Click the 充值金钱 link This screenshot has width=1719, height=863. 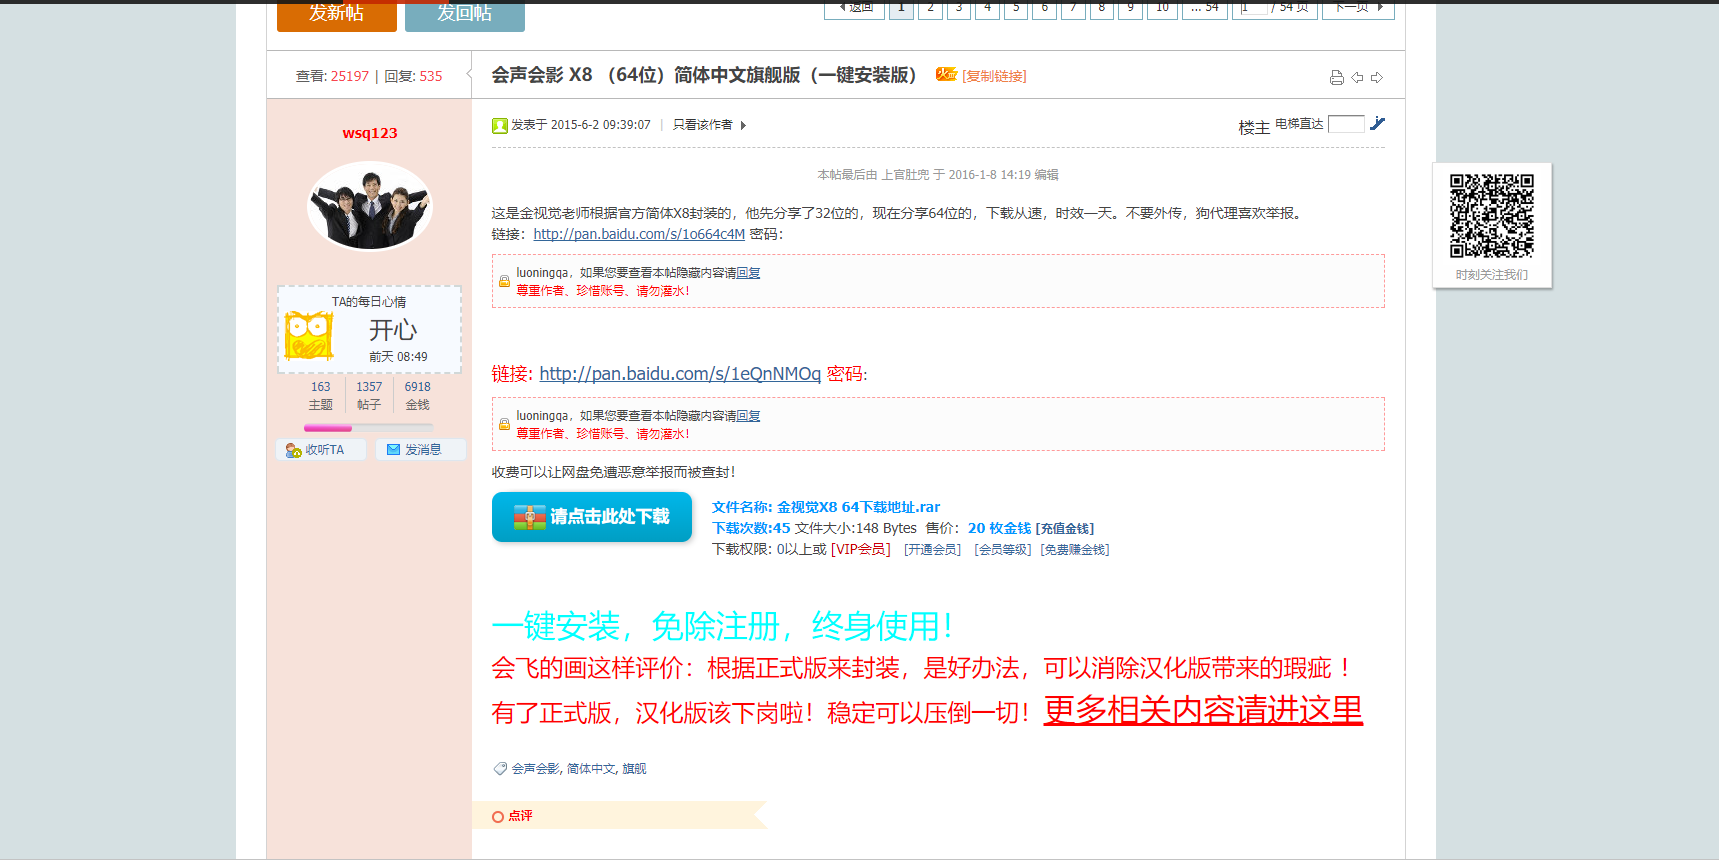[1065, 528]
